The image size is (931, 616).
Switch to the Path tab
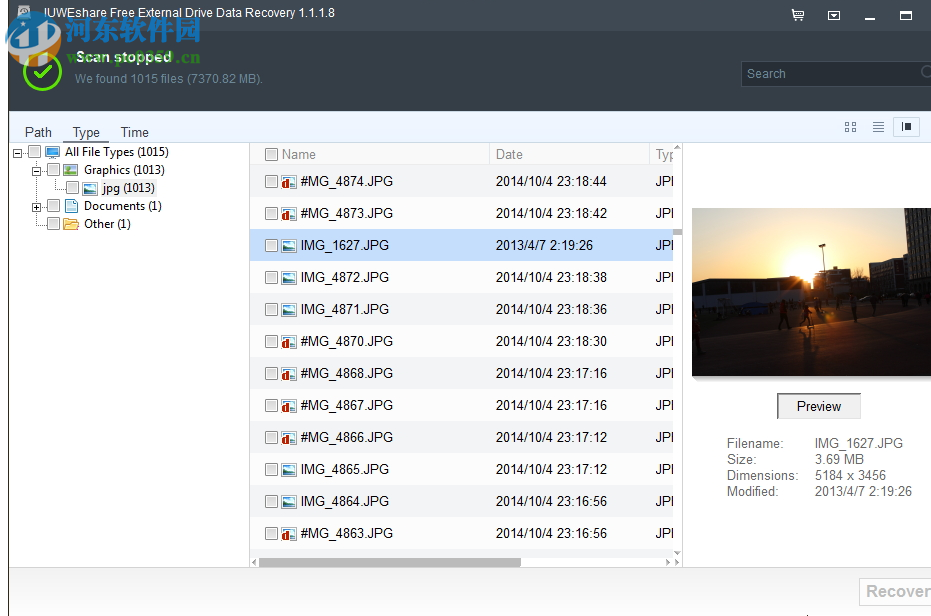(38, 131)
